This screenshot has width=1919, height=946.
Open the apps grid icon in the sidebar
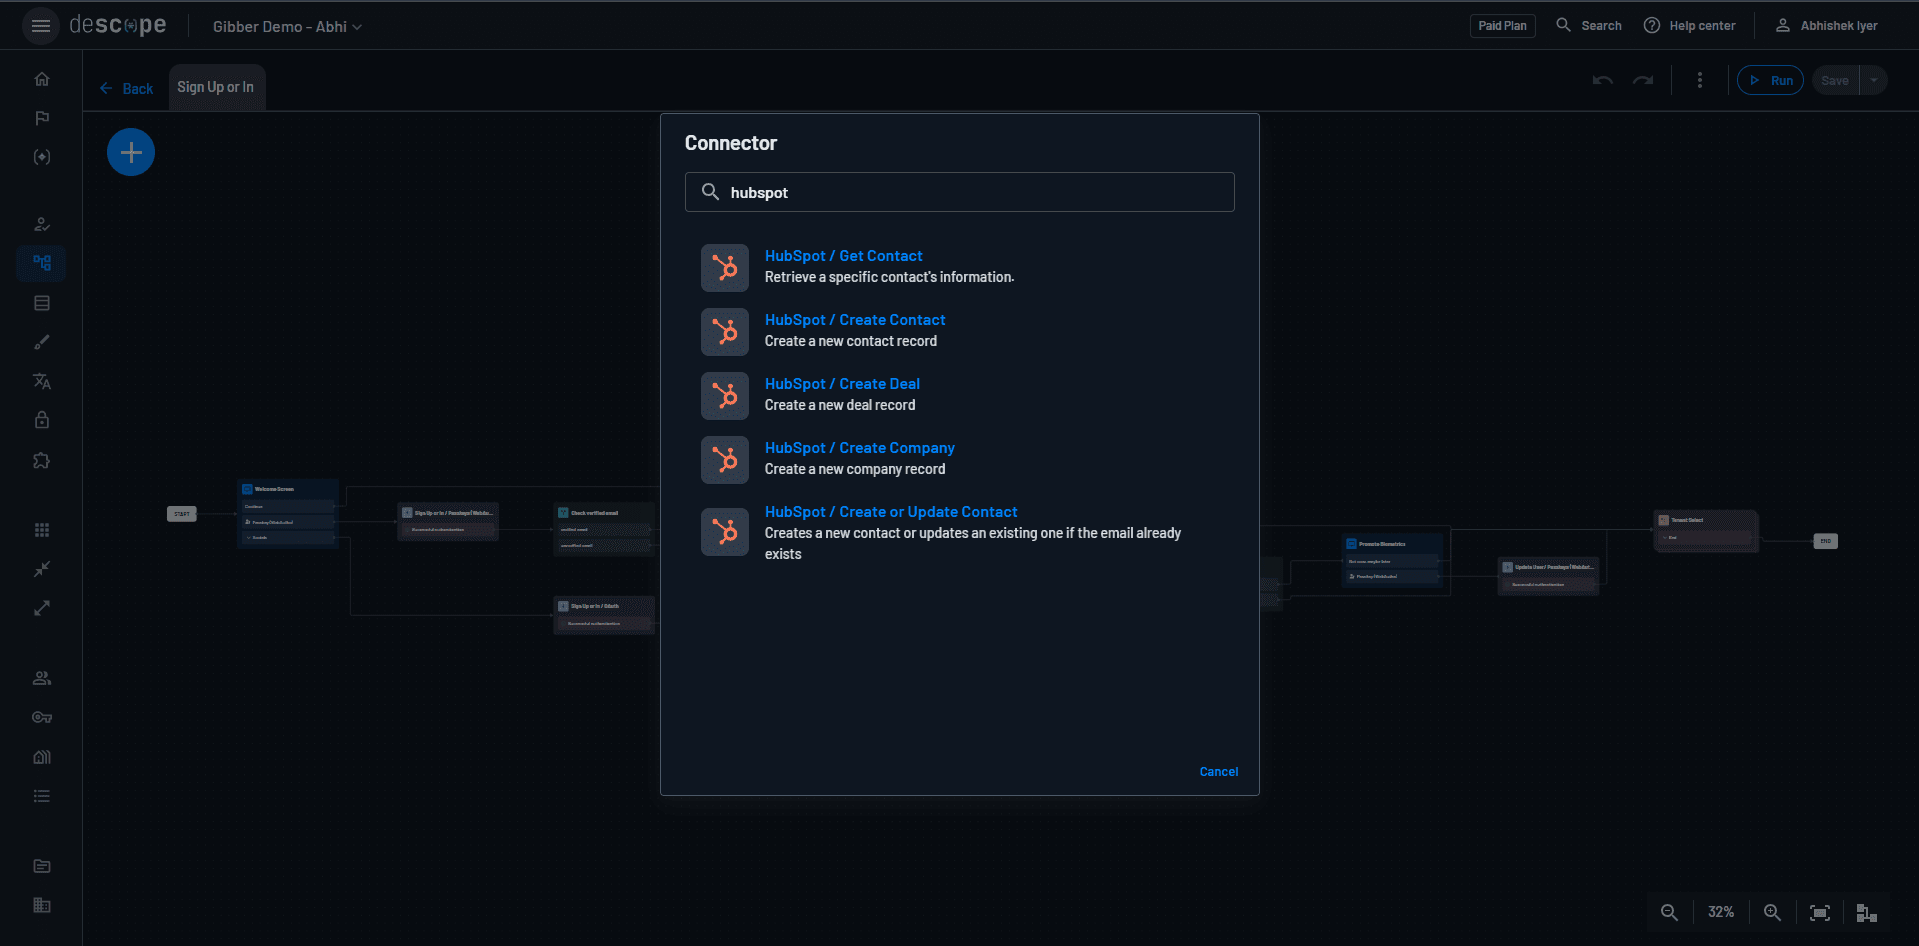click(x=42, y=530)
